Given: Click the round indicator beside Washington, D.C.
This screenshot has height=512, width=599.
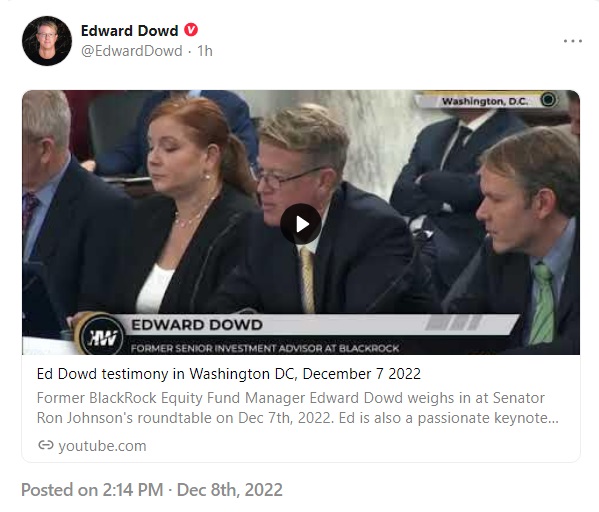Looking at the screenshot, I should click(548, 100).
